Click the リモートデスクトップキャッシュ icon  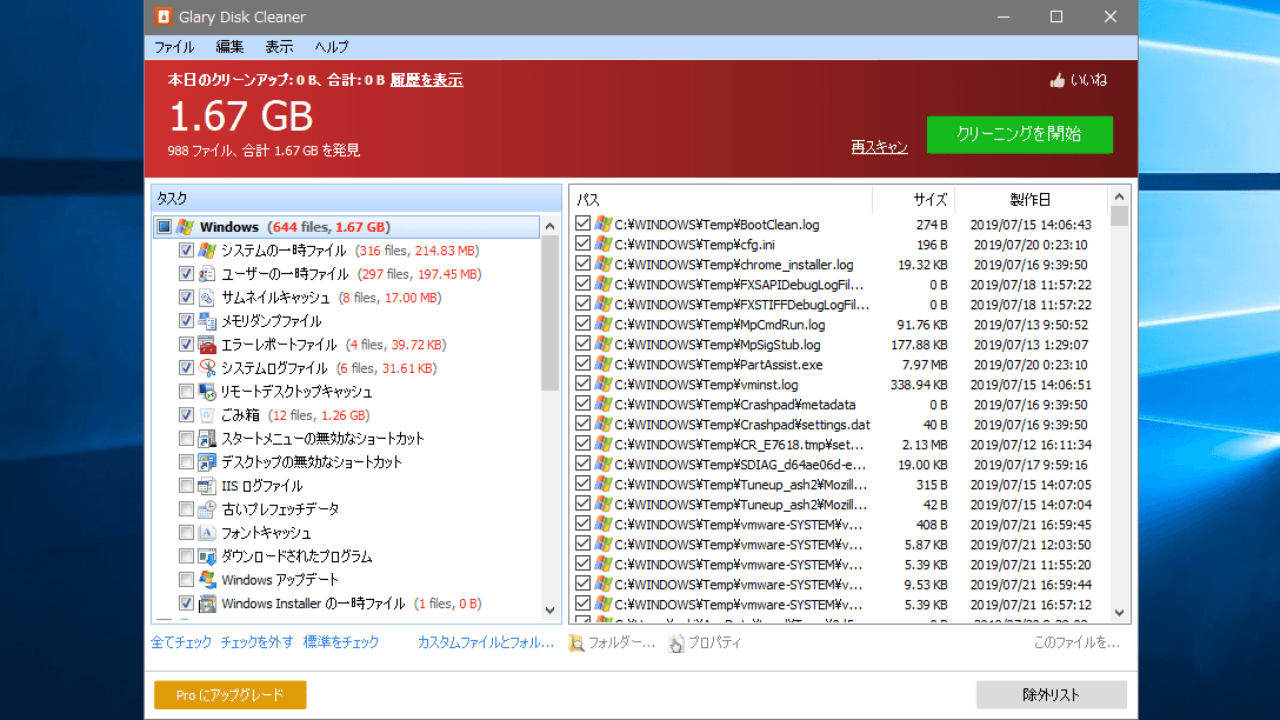207,391
